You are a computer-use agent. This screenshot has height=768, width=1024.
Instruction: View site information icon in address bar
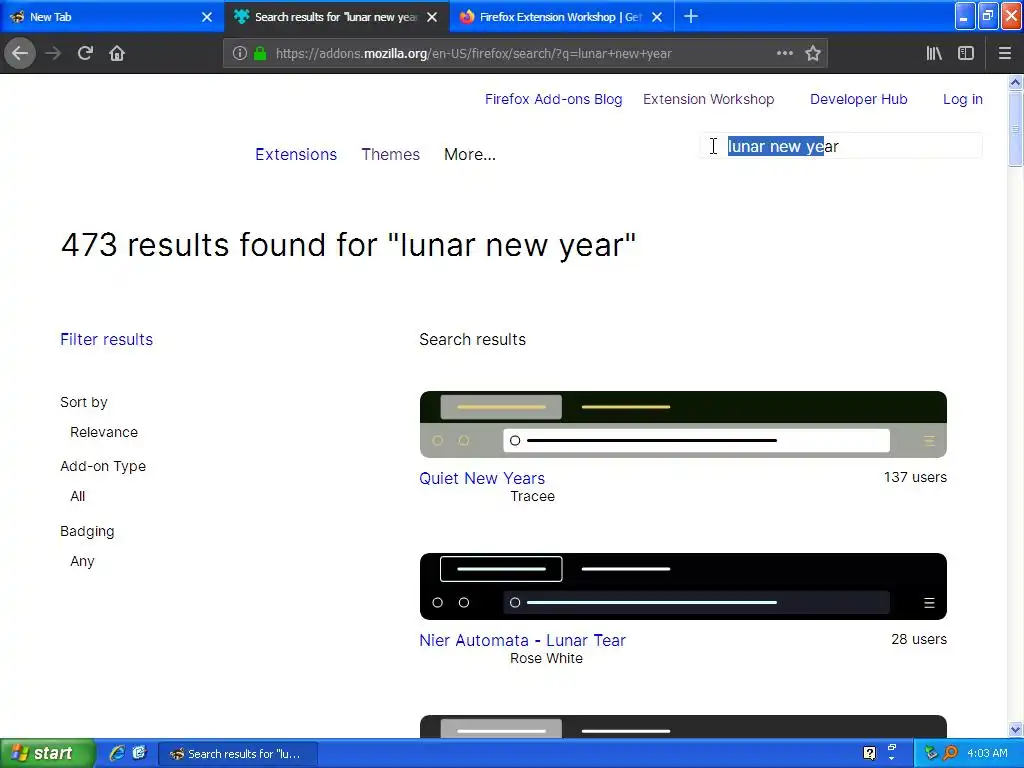point(240,53)
